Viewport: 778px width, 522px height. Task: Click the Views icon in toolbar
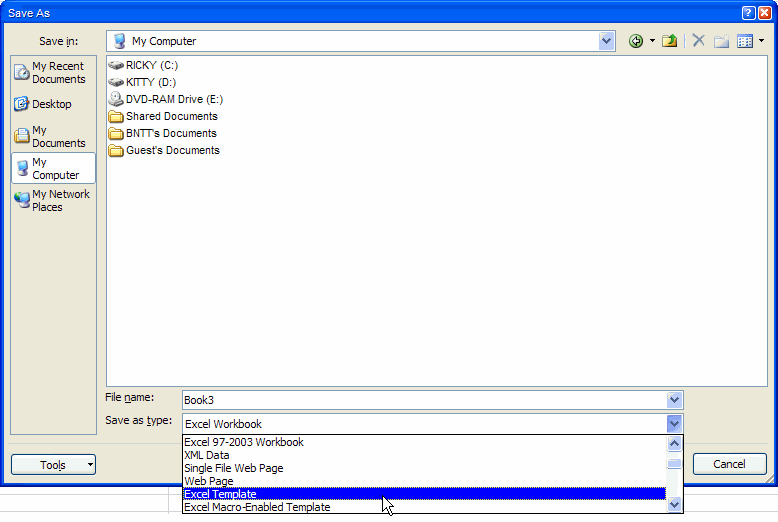tap(745, 41)
